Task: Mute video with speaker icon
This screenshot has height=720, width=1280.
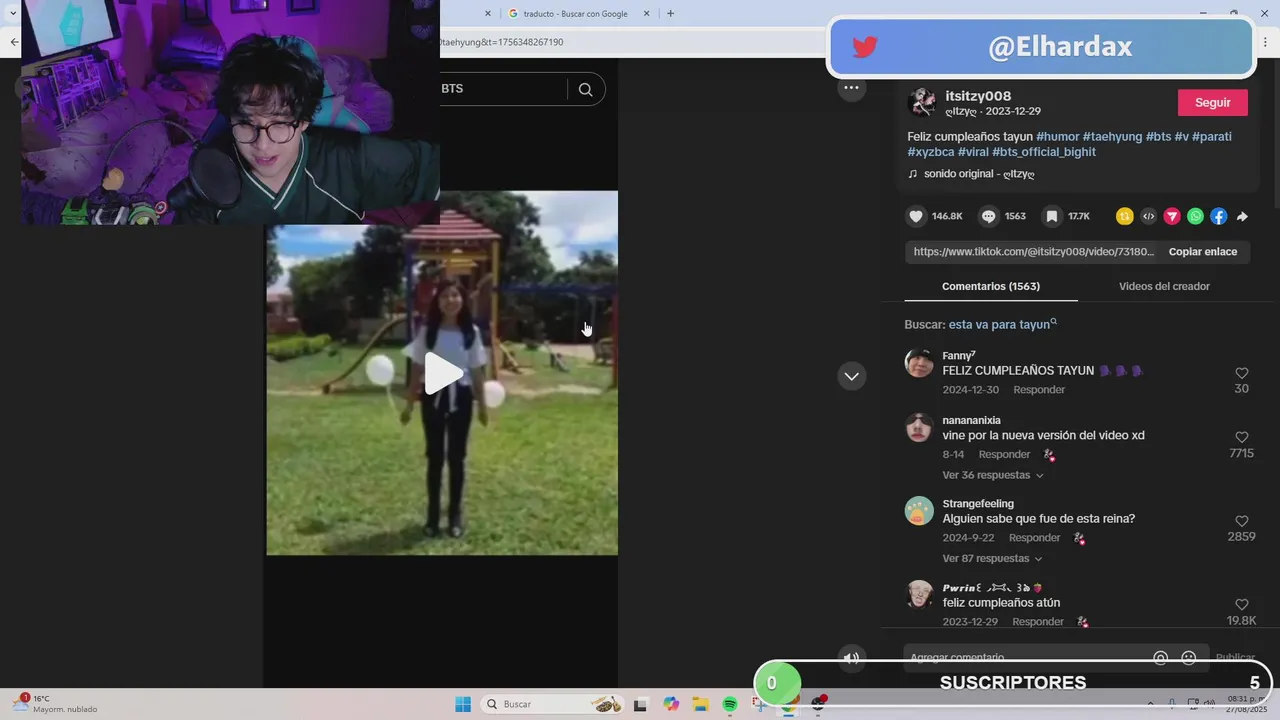Action: [851, 658]
